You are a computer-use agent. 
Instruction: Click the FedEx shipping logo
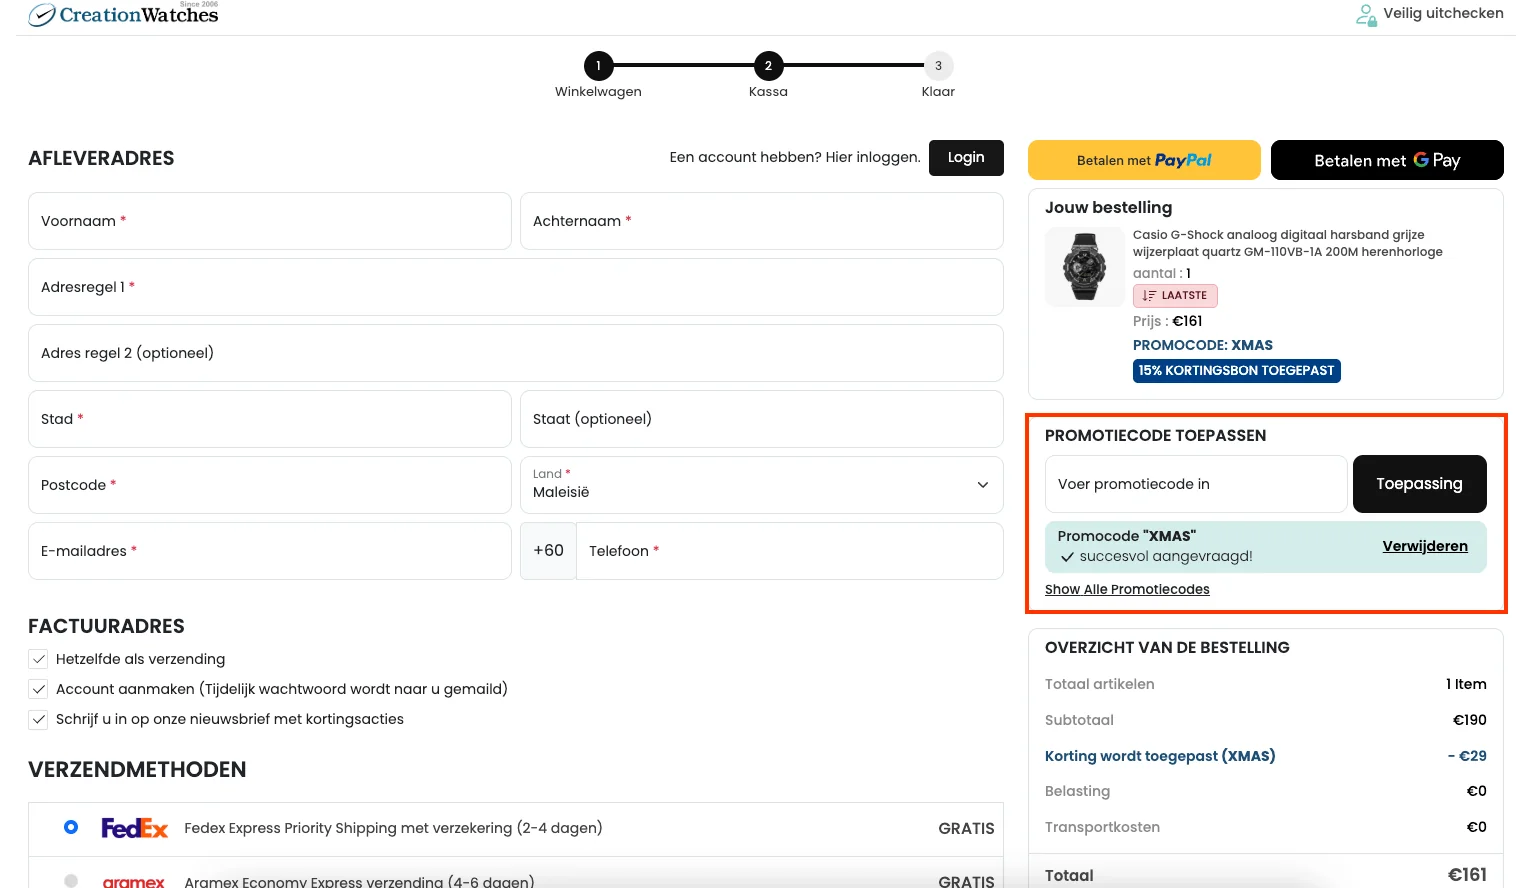[x=134, y=828]
